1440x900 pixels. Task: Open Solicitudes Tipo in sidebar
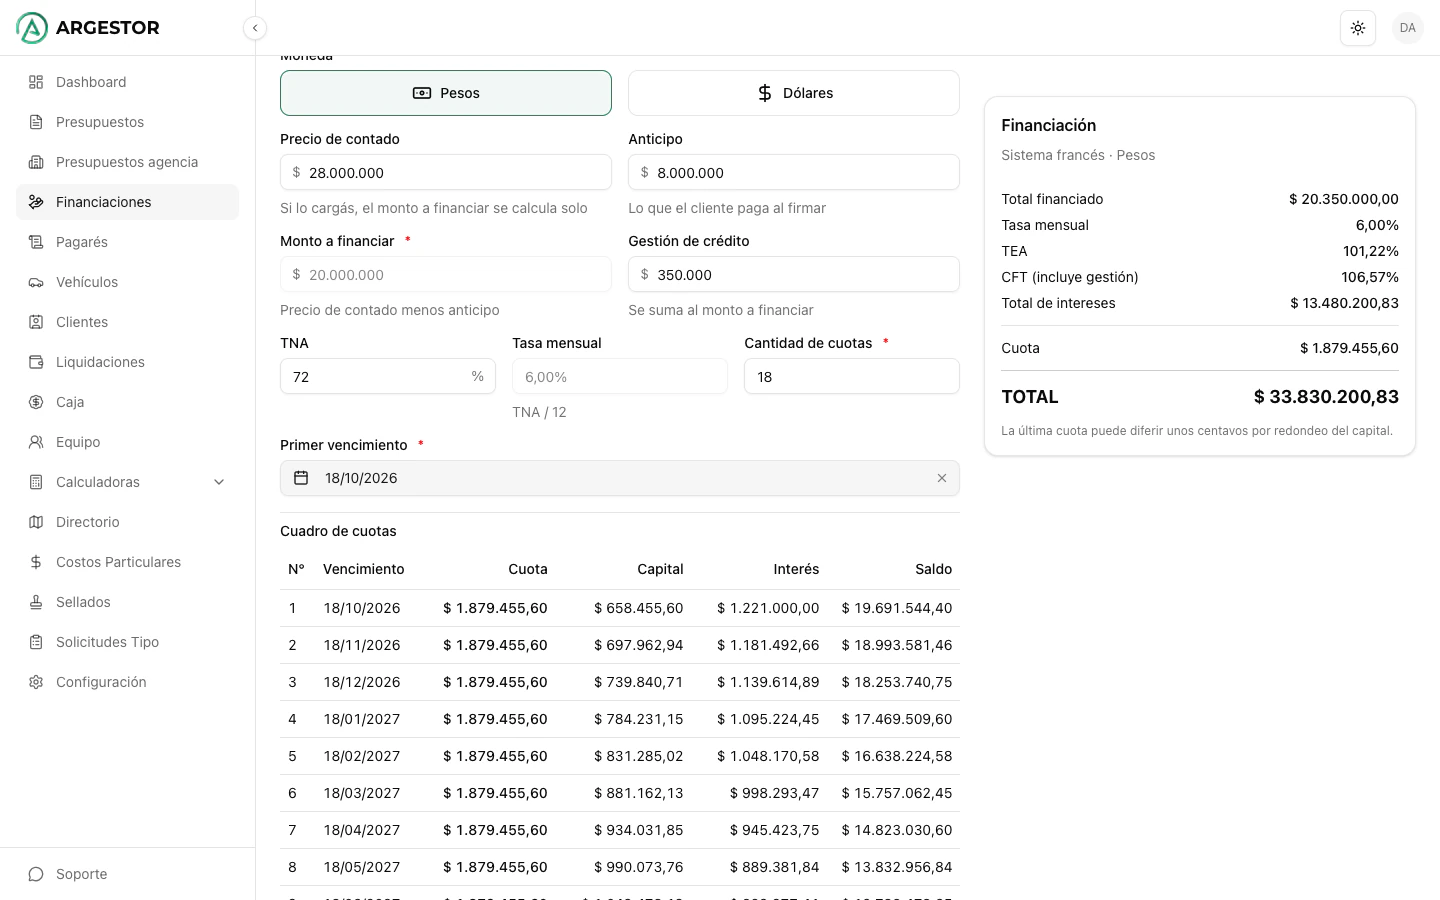127,642
